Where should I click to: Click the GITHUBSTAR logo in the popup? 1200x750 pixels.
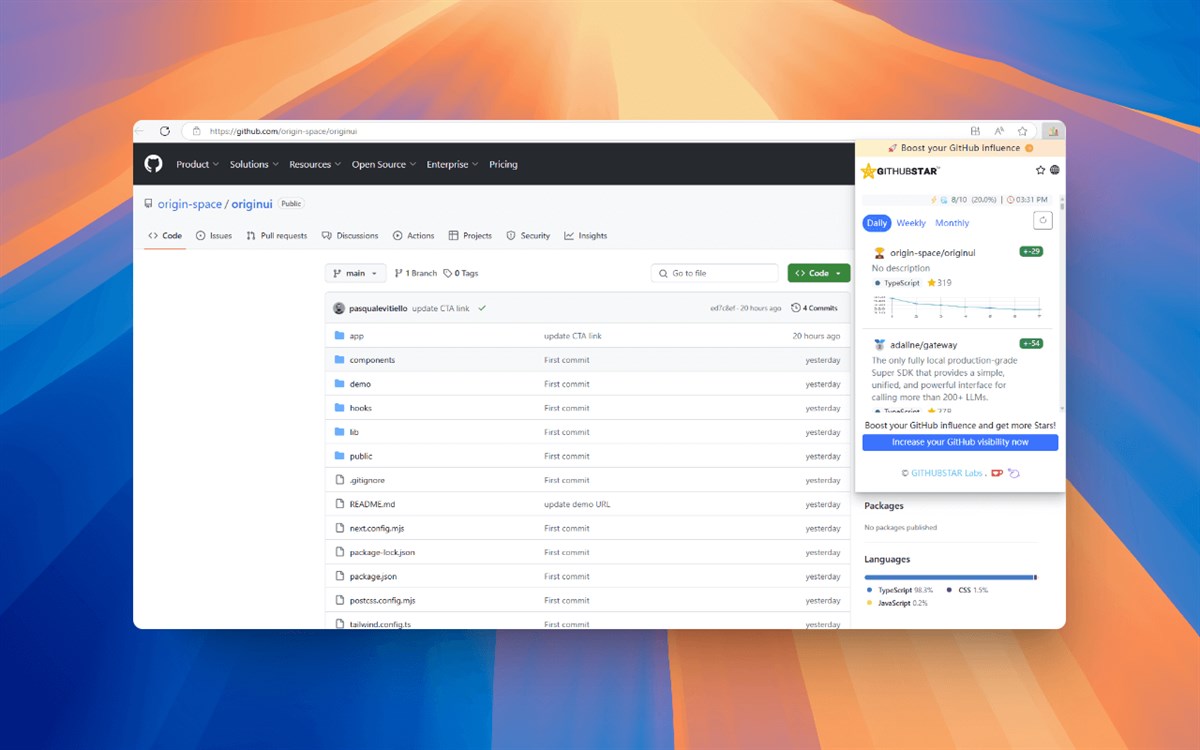(900, 171)
